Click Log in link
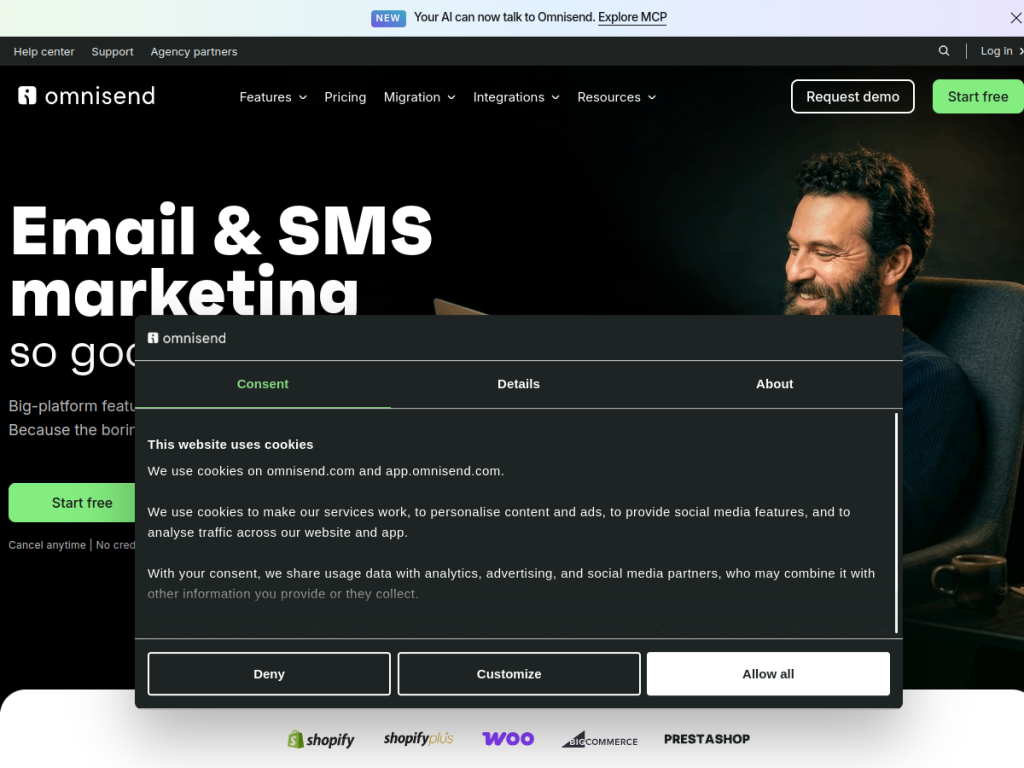This screenshot has width=1024, height=768. 997,51
